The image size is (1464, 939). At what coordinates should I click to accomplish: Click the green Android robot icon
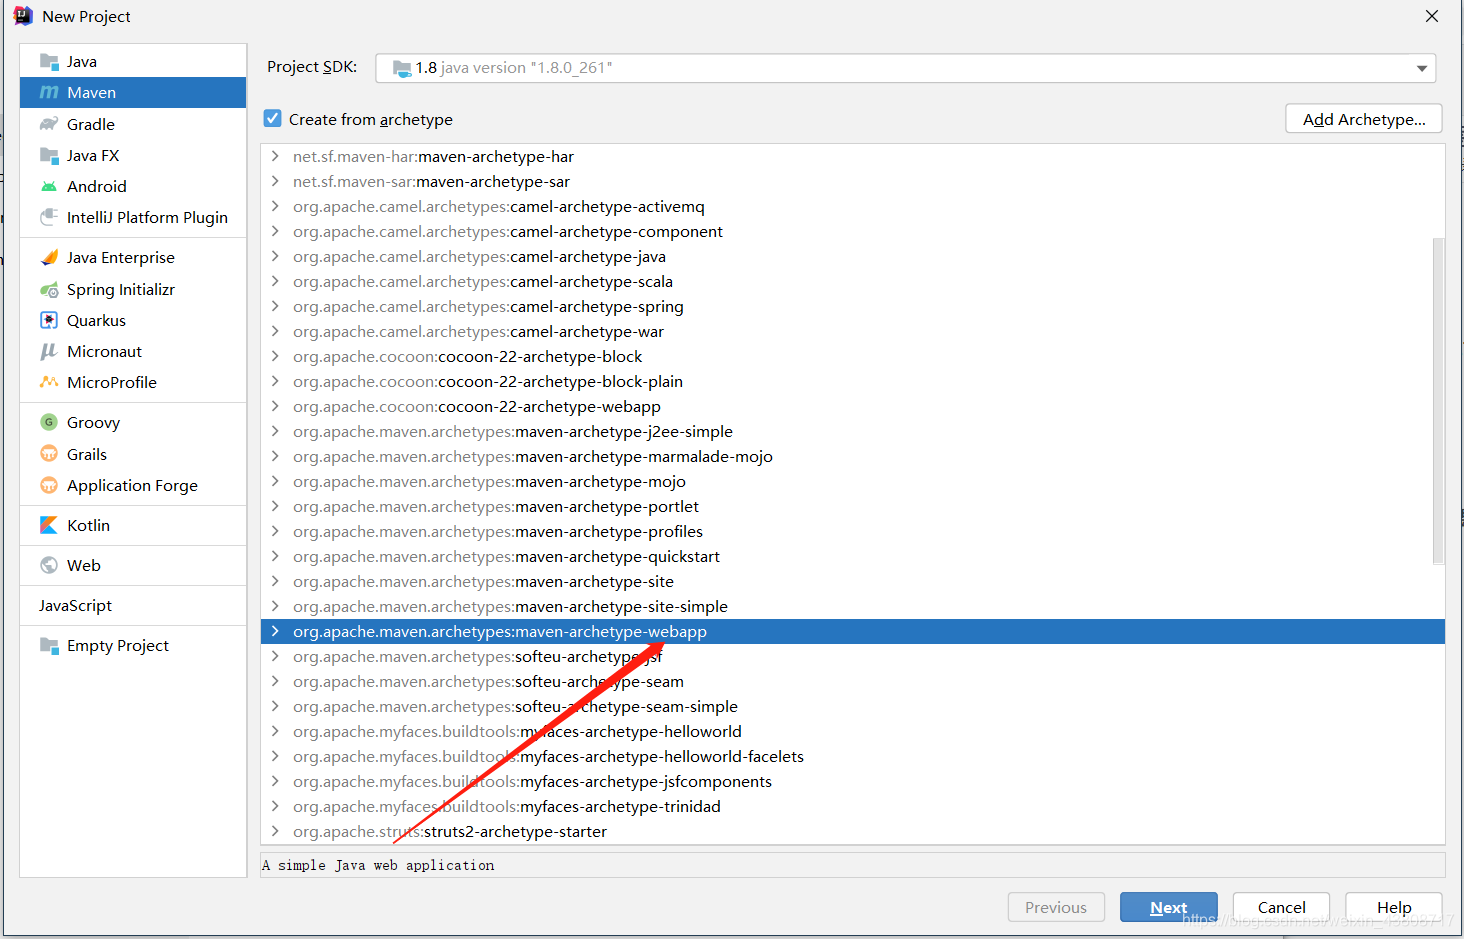click(49, 186)
